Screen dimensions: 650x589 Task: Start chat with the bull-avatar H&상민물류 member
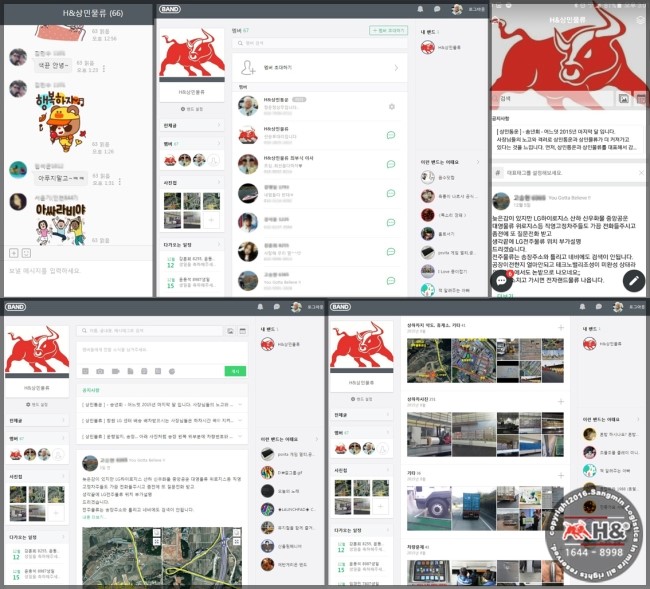pyautogui.click(x=390, y=135)
